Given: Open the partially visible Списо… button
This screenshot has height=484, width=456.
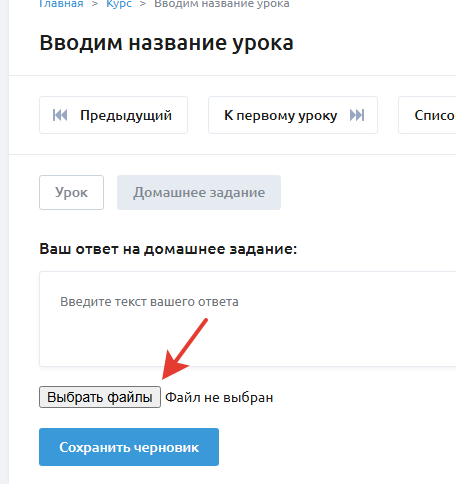Looking at the screenshot, I should [427, 115].
